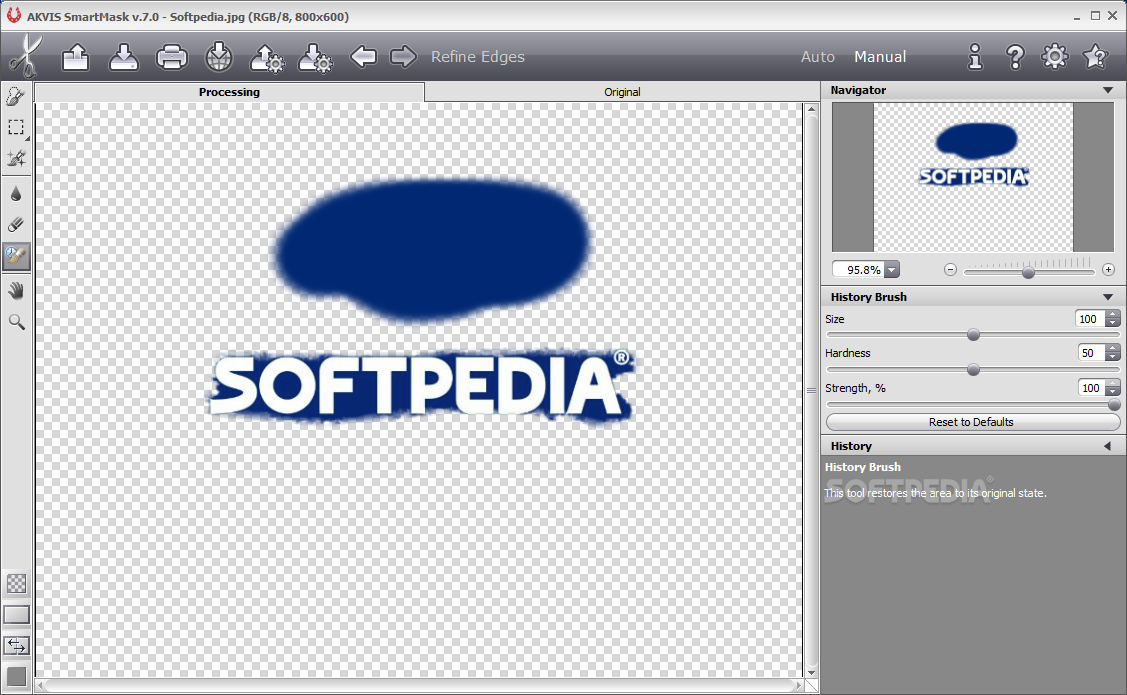Select the Zoom magnifier tool
Viewport: 1127px width, 695px height.
[x=16, y=322]
